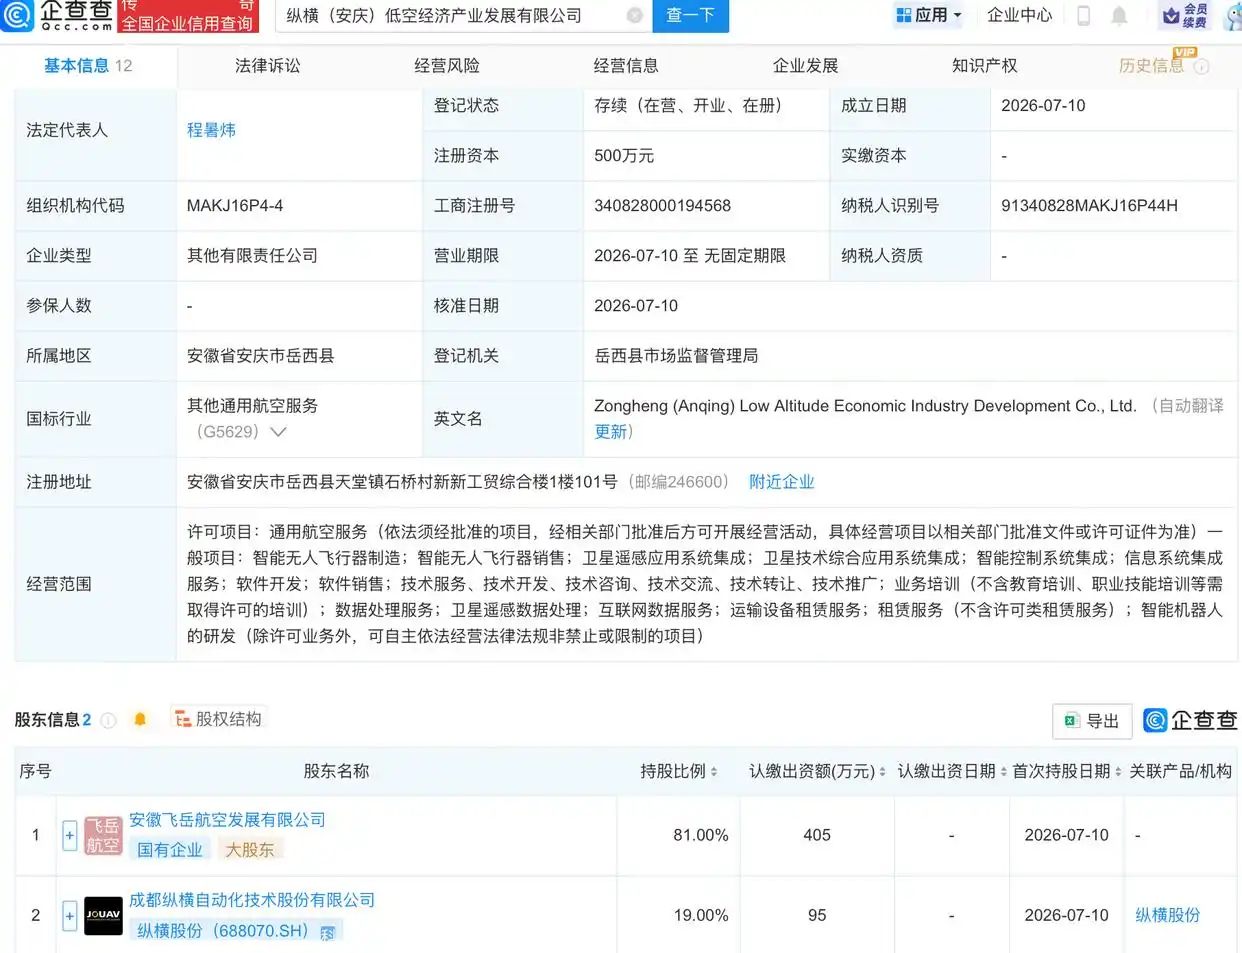Open 企业中心 link in header

pyautogui.click(x=1019, y=15)
